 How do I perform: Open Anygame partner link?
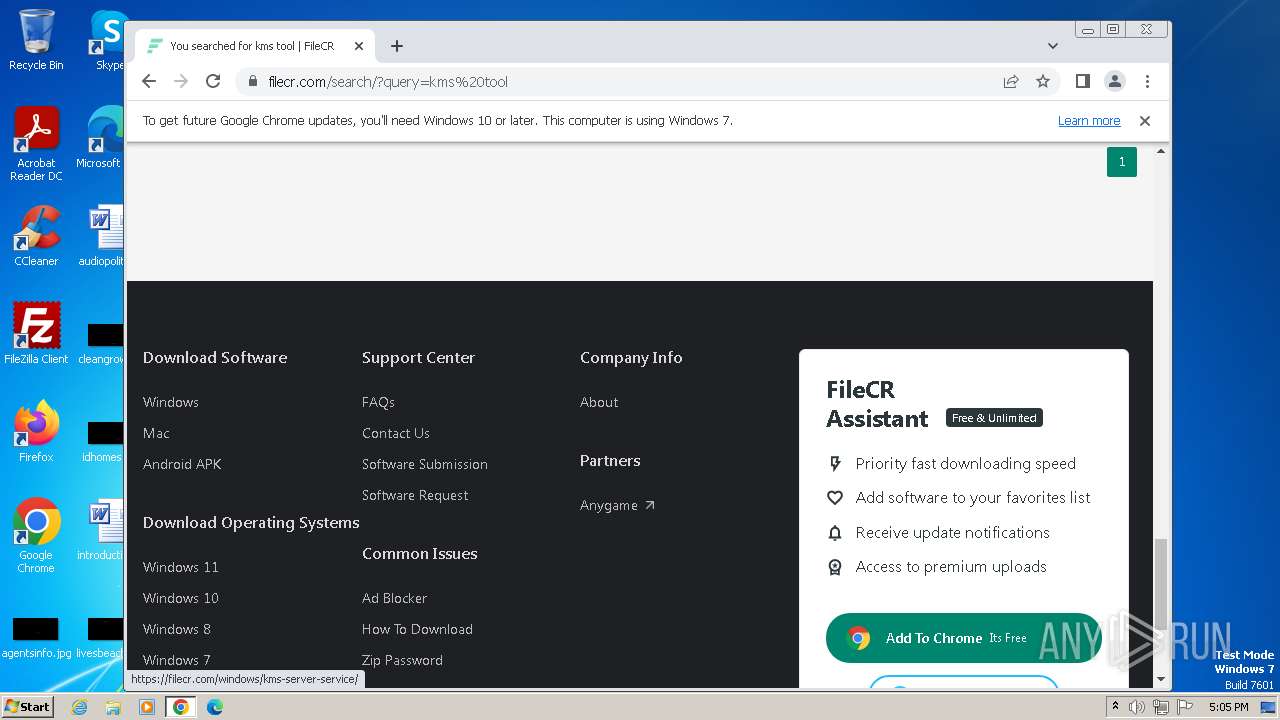point(617,505)
